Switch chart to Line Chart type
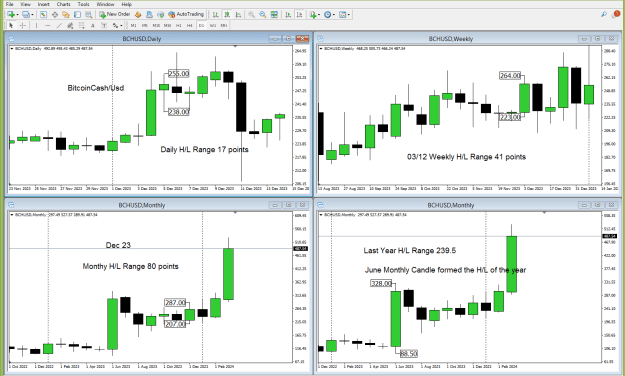Screen dimensions: 625x376 click(238, 14)
